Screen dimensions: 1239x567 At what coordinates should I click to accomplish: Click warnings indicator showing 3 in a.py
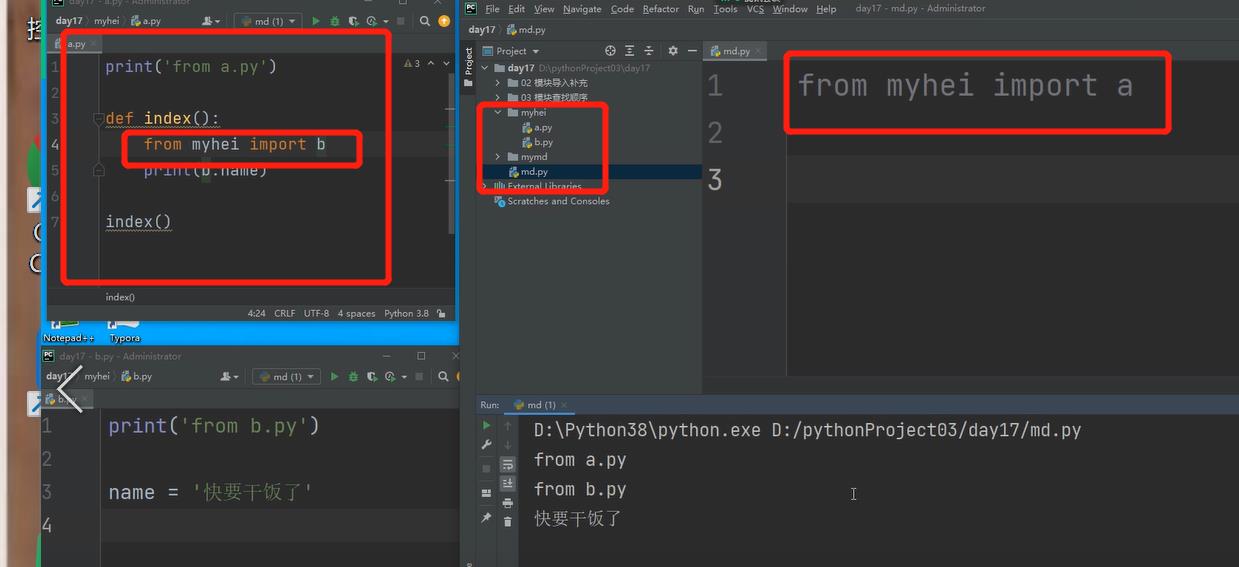point(412,63)
